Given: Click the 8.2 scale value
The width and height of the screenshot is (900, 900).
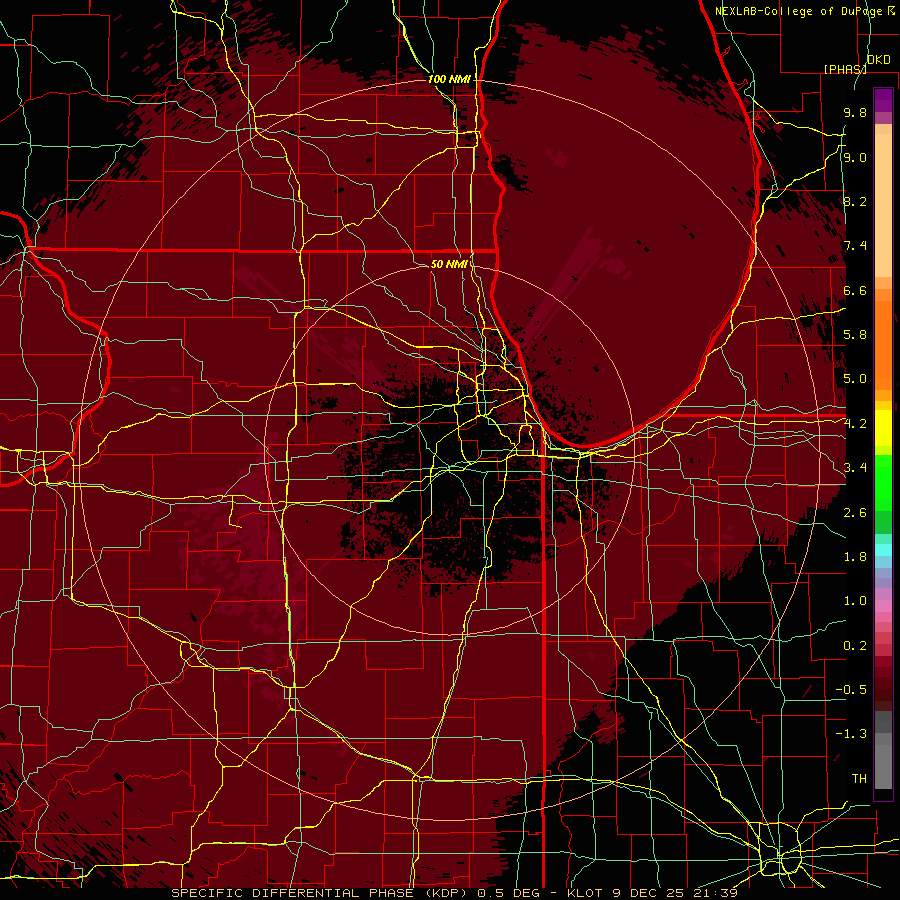Looking at the screenshot, I should 855,201.
